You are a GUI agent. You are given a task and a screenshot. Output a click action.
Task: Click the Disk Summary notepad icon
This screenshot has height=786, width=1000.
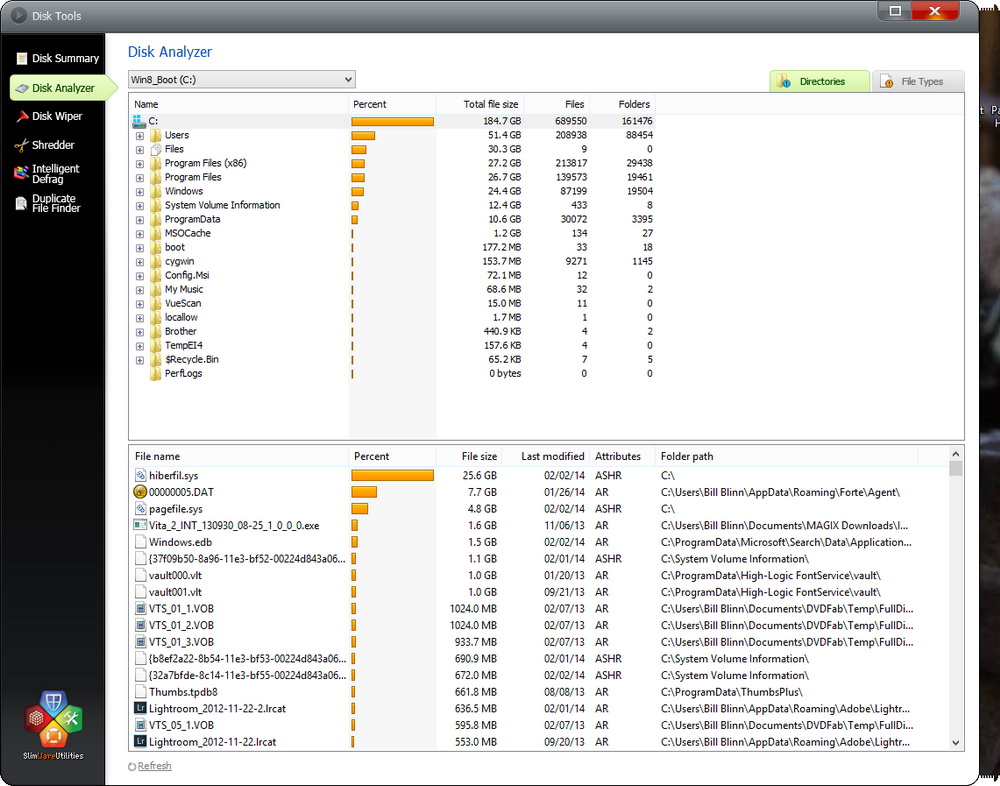[x=22, y=58]
